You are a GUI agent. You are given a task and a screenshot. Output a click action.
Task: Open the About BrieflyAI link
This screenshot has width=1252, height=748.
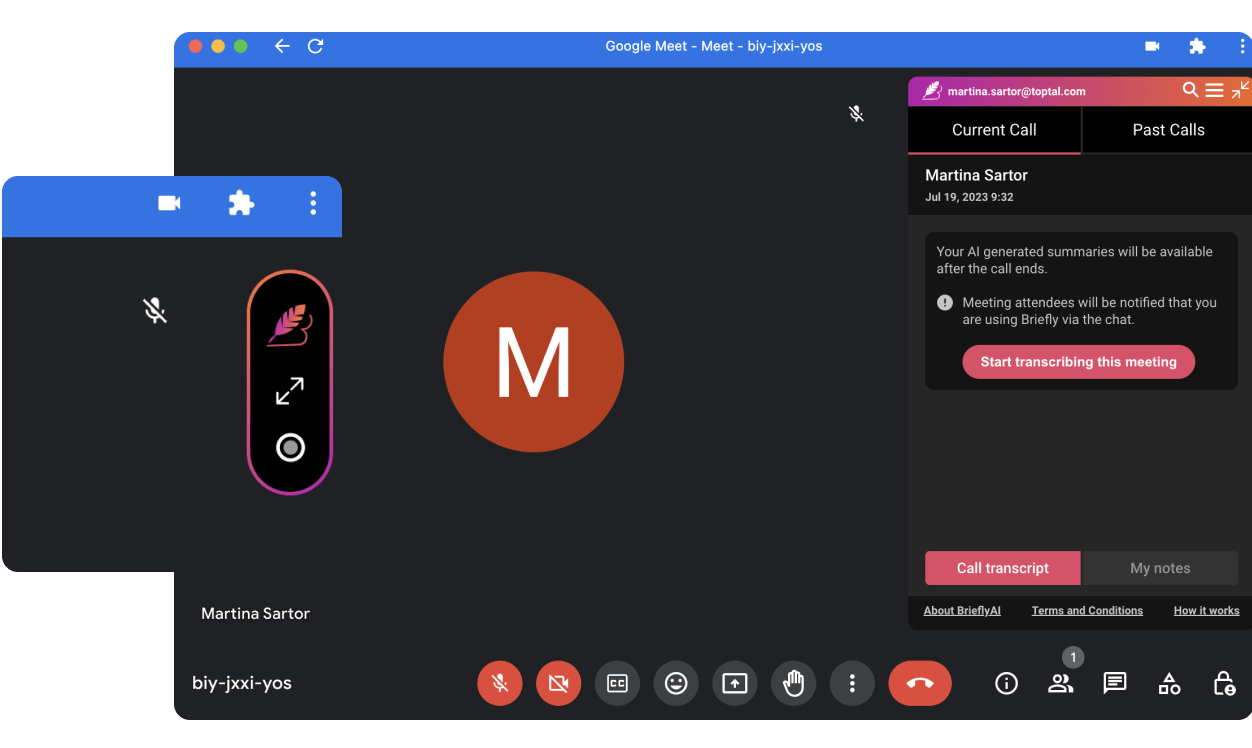coord(962,611)
